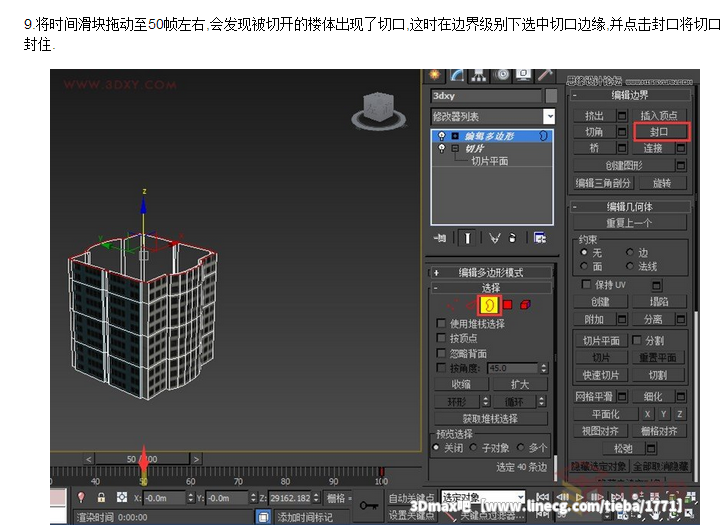Expand 编辑多边形 modifier sub-objects
Viewport: 722px width, 525px height.
(x=455, y=136)
